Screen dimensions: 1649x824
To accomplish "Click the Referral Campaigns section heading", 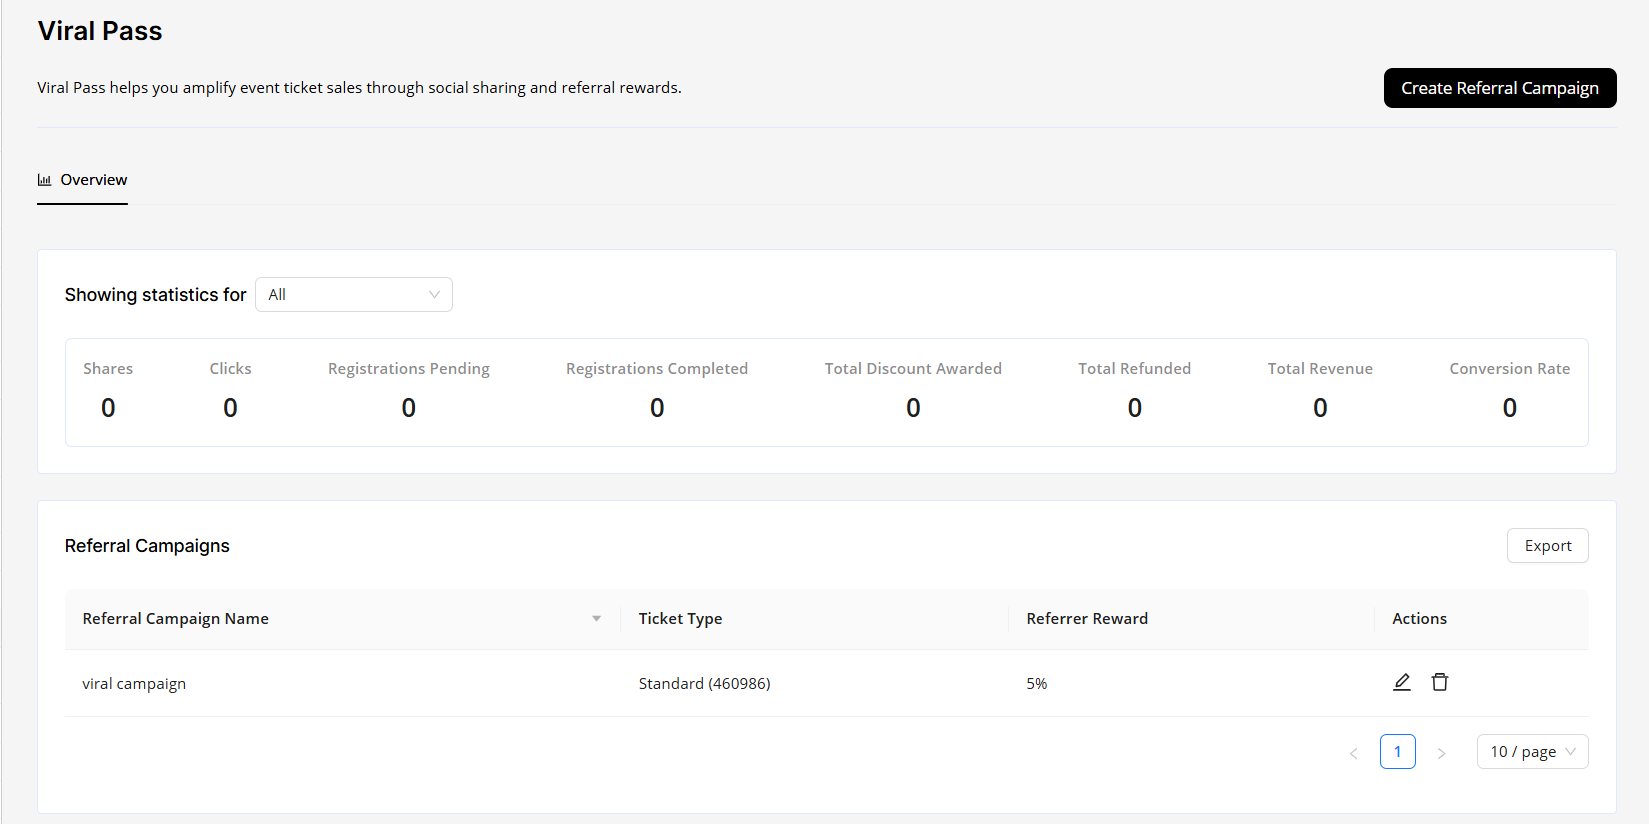I will 147,546.
